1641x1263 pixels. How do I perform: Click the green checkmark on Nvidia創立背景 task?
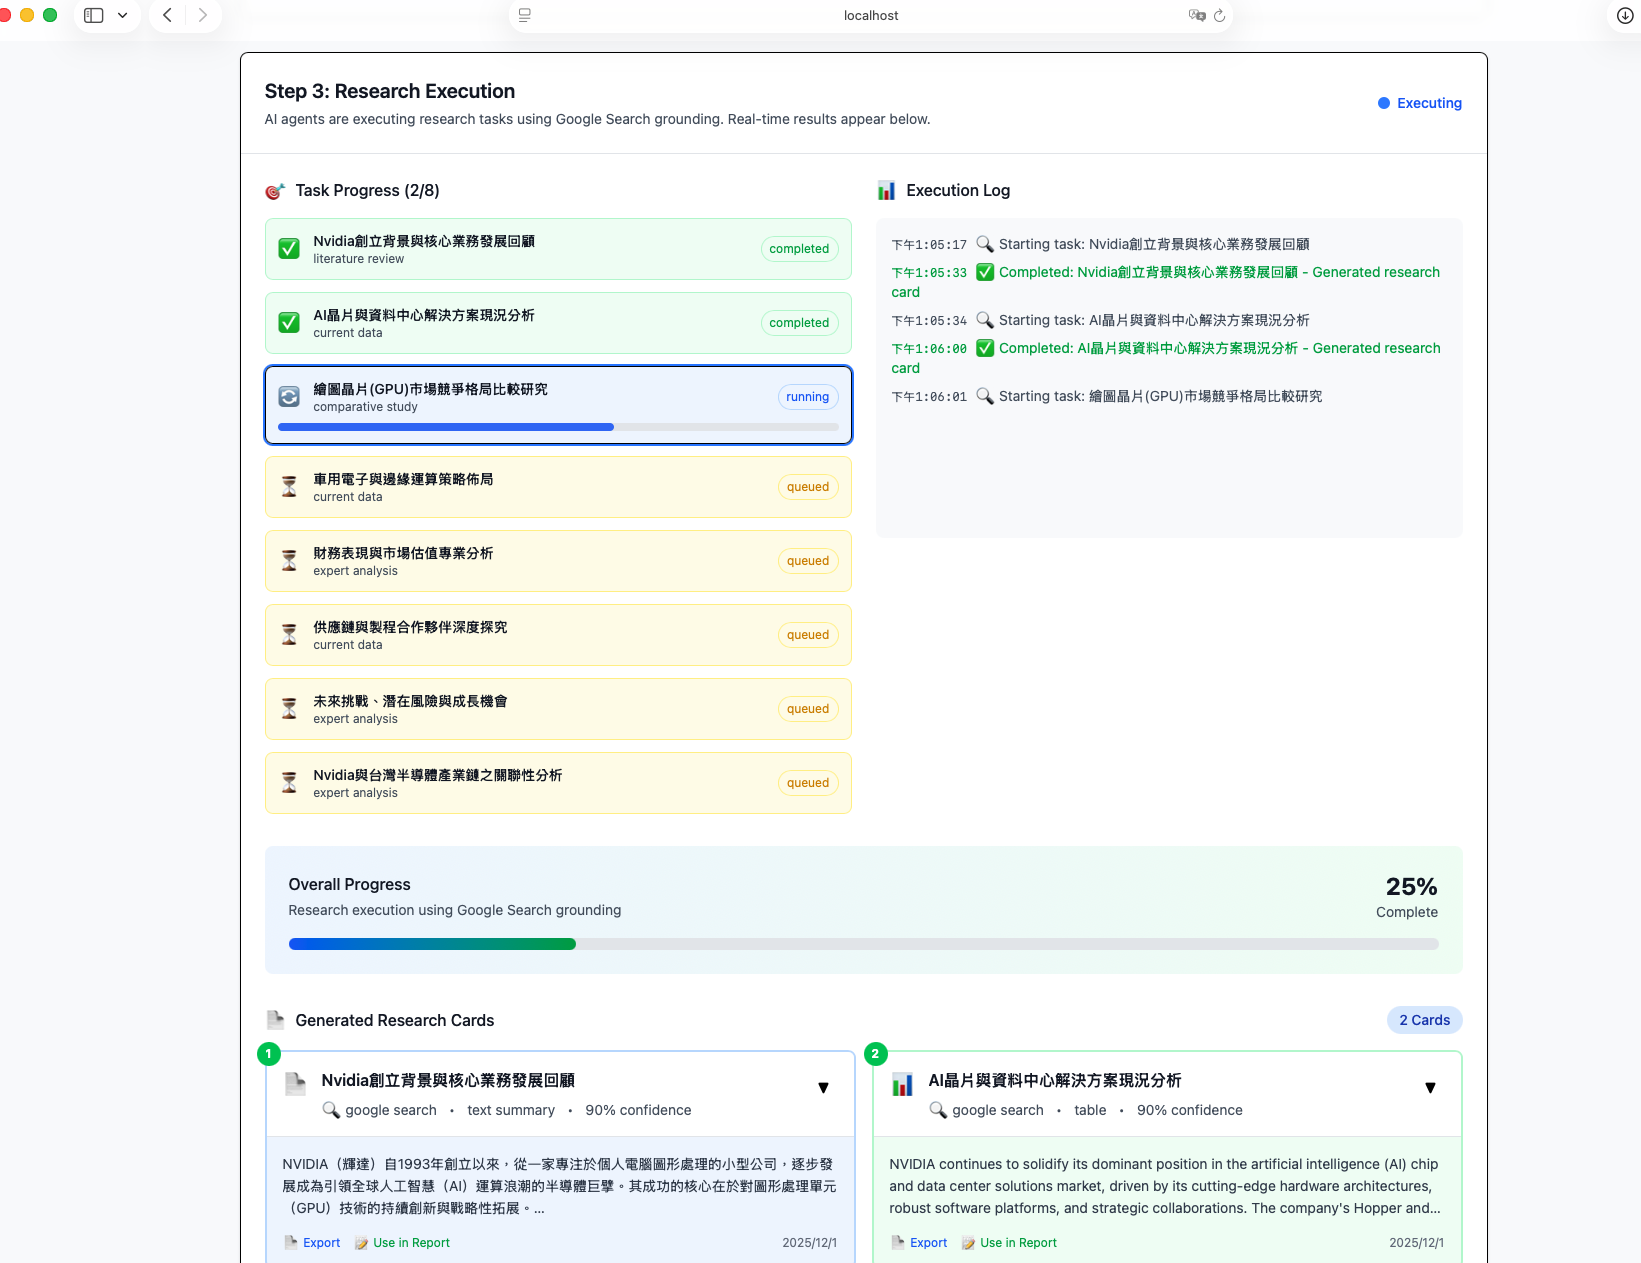point(289,249)
